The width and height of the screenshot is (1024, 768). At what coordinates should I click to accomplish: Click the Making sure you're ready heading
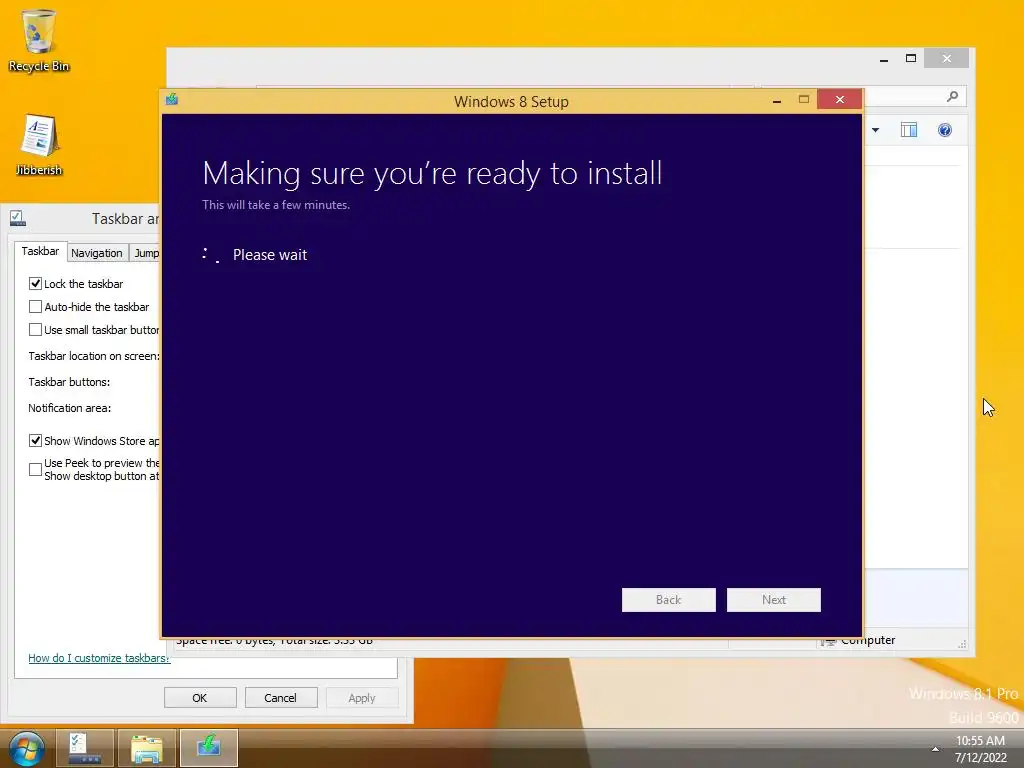pyautogui.click(x=432, y=174)
